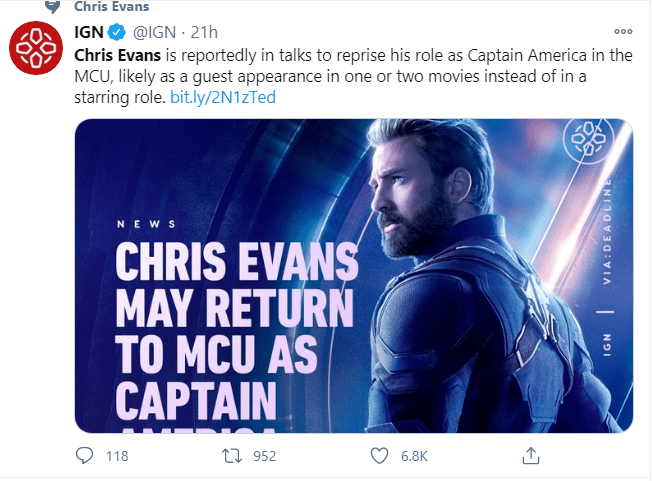Click the 118 replies count
Viewport: 652px width, 481px height.
pyautogui.click(x=117, y=456)
